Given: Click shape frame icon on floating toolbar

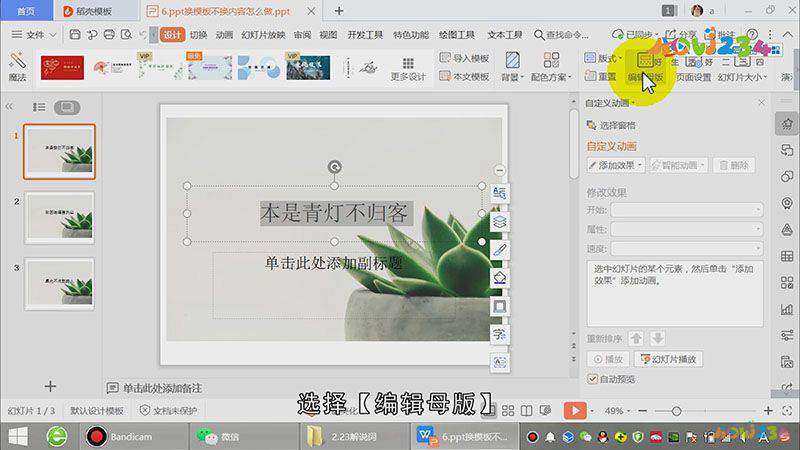Looking at the screenshot, I should [499, 306].
